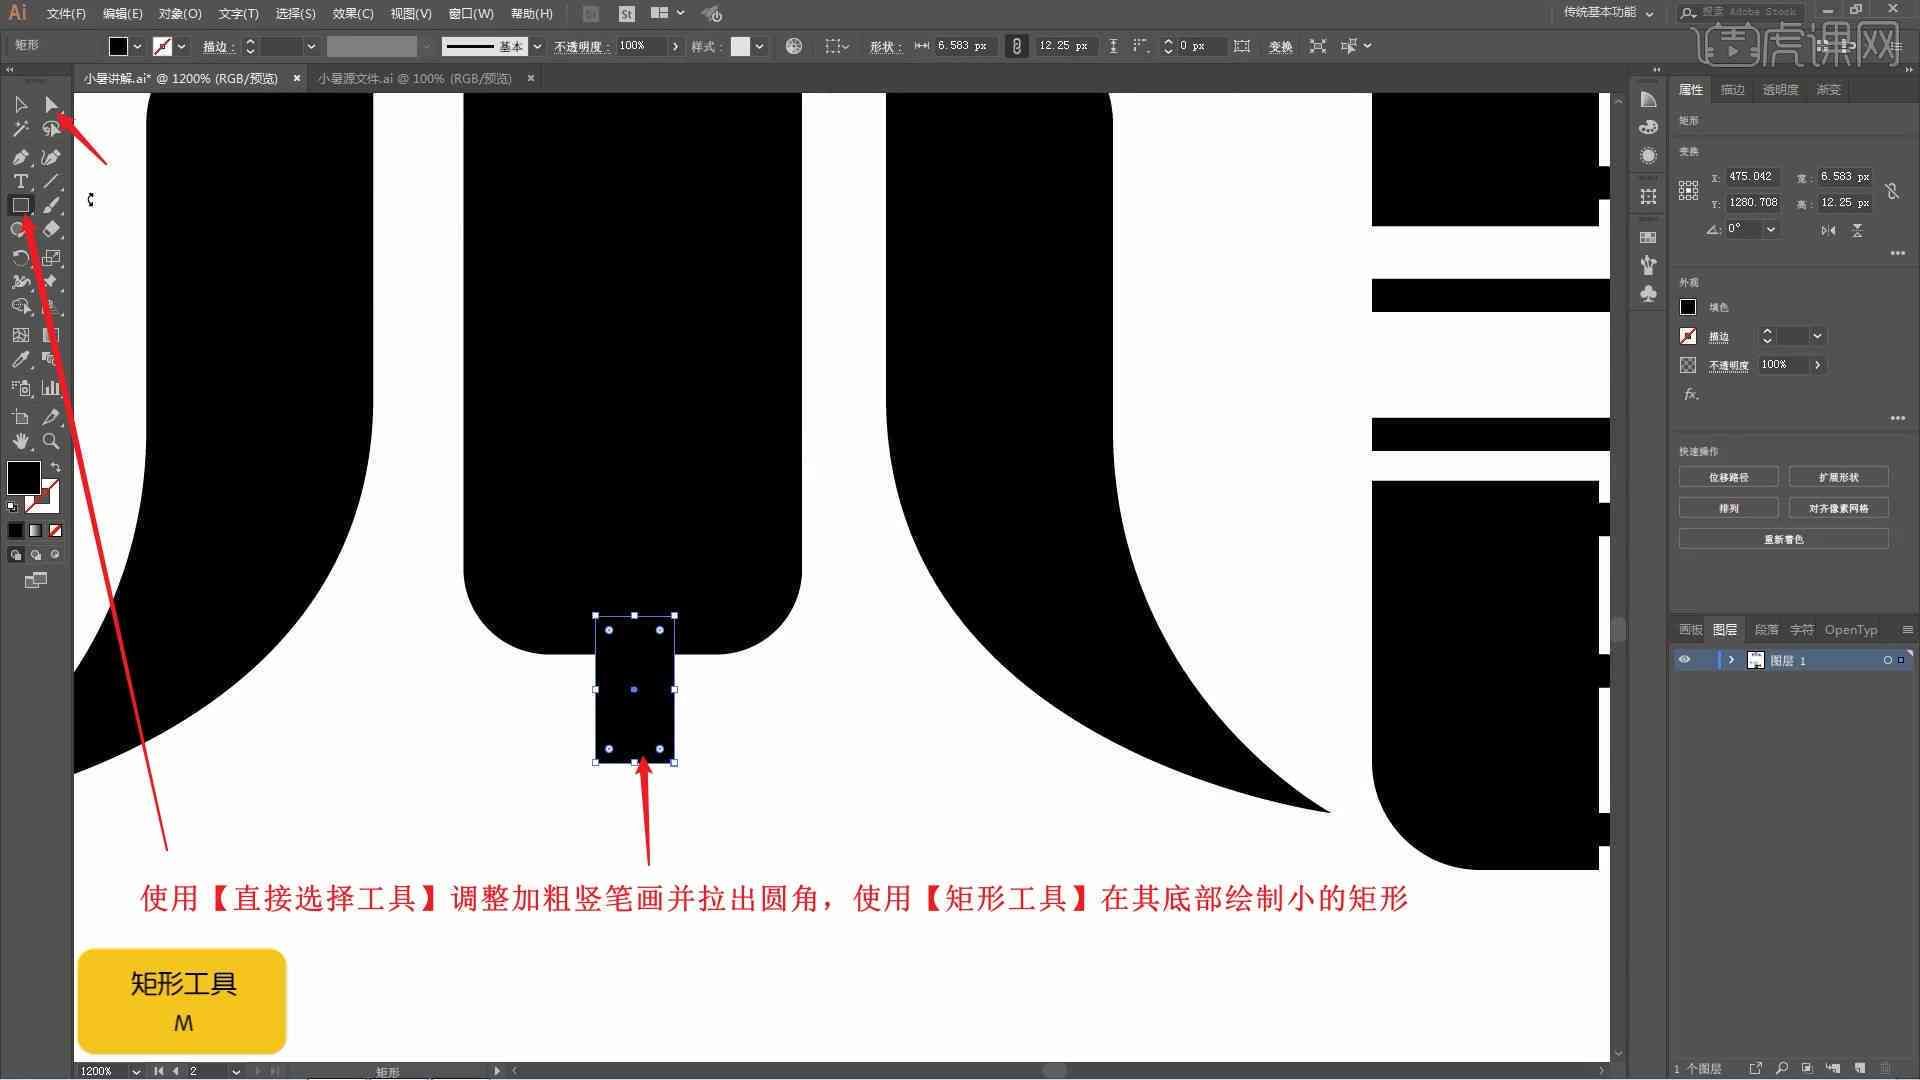The width and height of the screenshot is (1920, 1080).
Task: Select the Pen tool in toolbar
Action: [20, 154]
